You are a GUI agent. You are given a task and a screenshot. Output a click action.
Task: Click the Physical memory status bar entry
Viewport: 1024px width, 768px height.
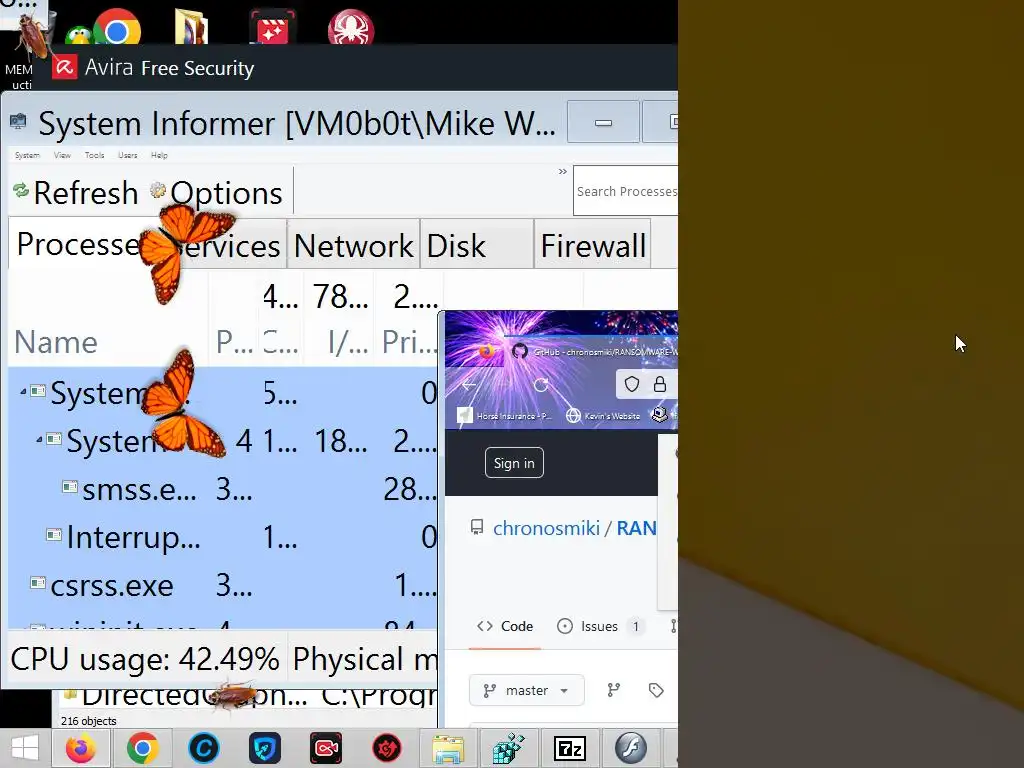pyautogui.click(x=364, y=659)
